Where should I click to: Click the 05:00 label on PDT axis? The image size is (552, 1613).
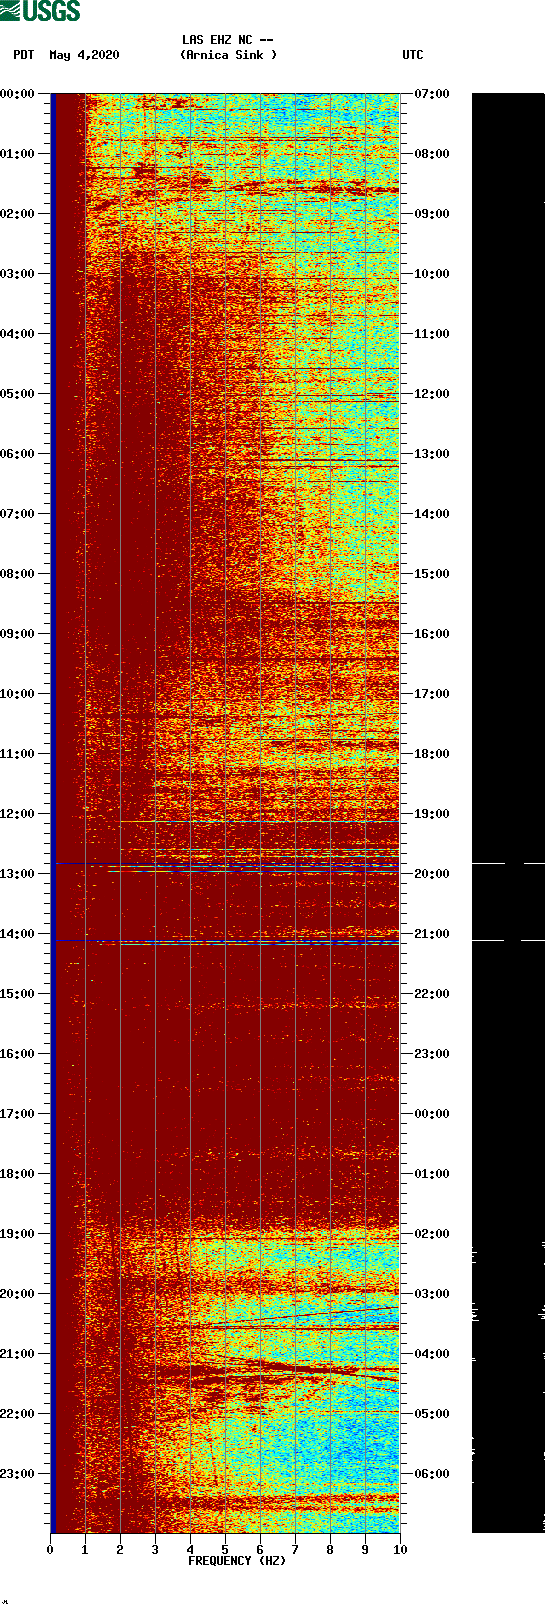pos(17,394)
